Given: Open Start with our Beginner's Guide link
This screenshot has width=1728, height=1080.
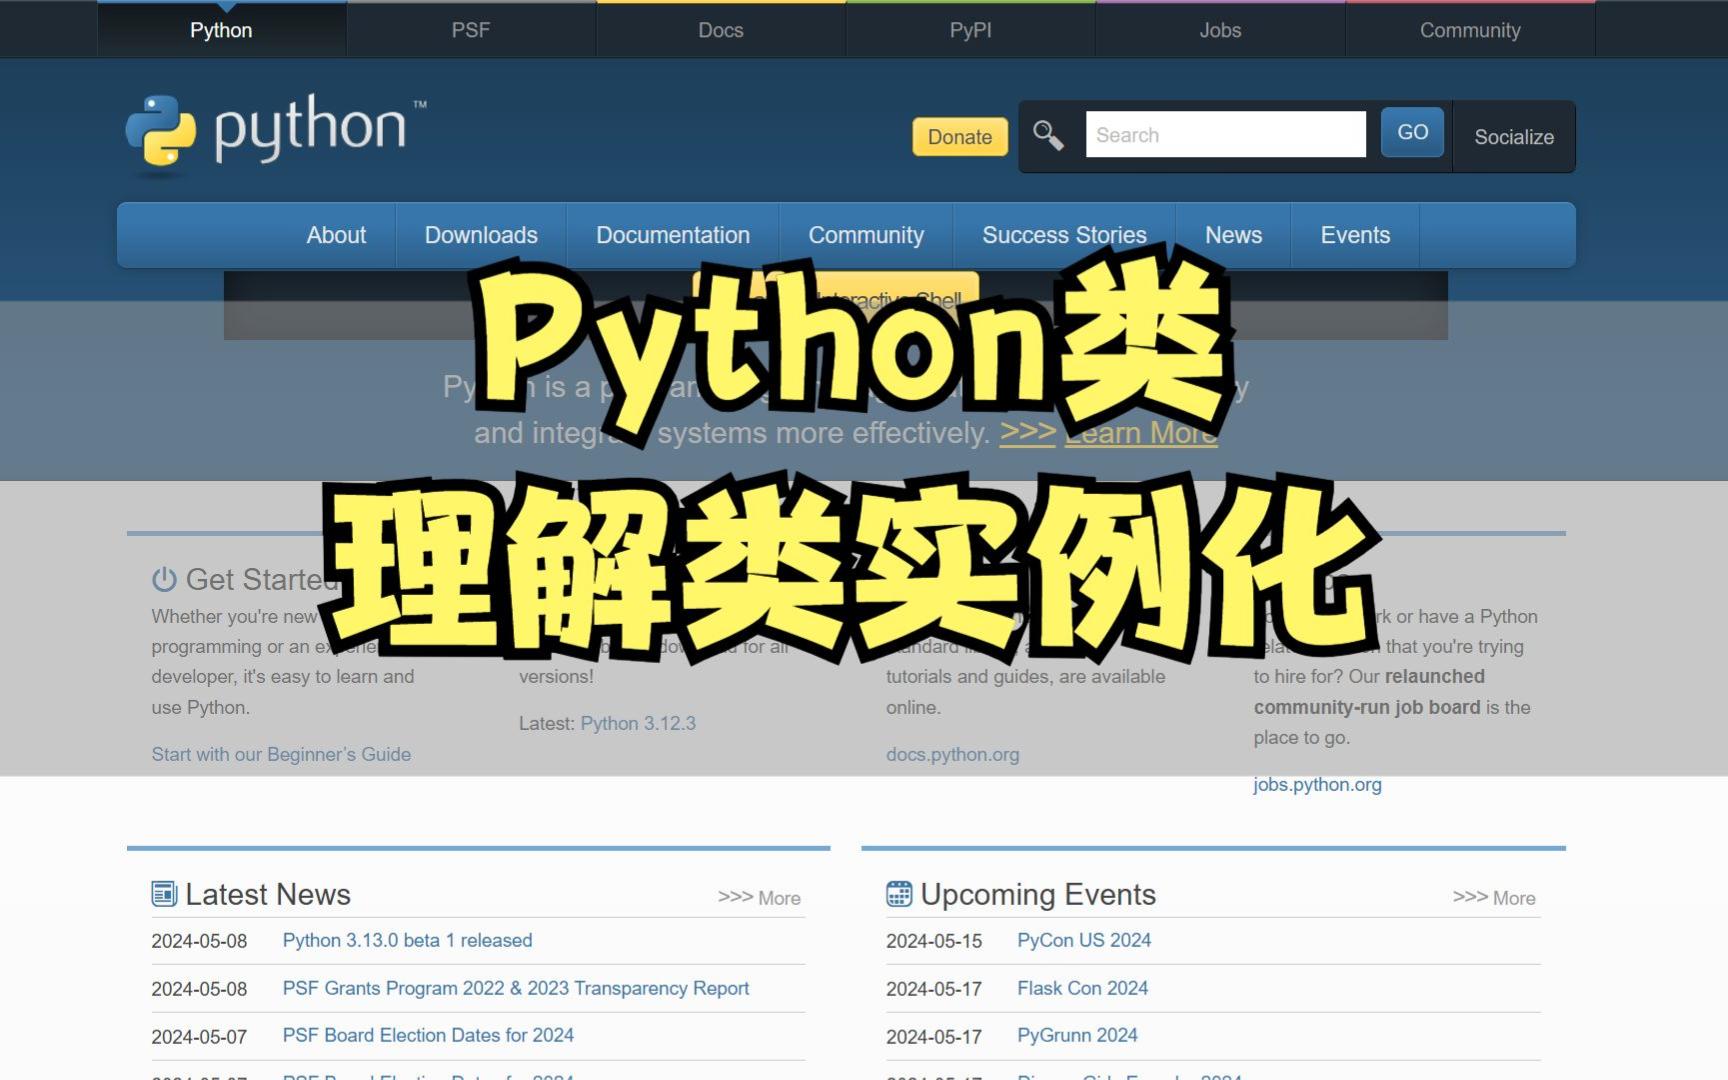Looking at the screenshot, I should (281, 754).
